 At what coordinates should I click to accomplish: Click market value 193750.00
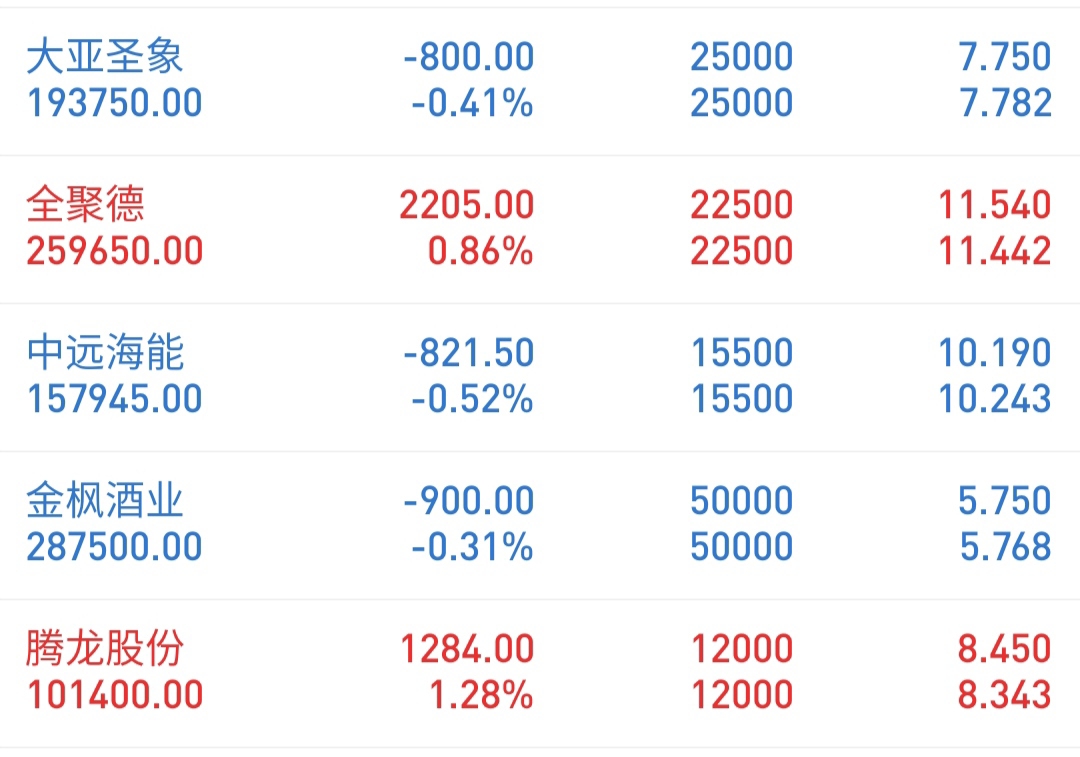pos(114,103)
